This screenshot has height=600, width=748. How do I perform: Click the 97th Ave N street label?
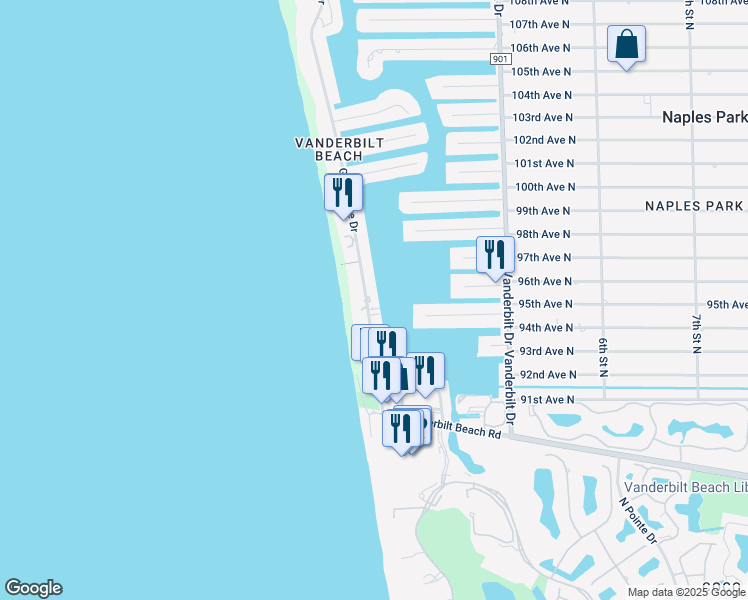[544, 258]
